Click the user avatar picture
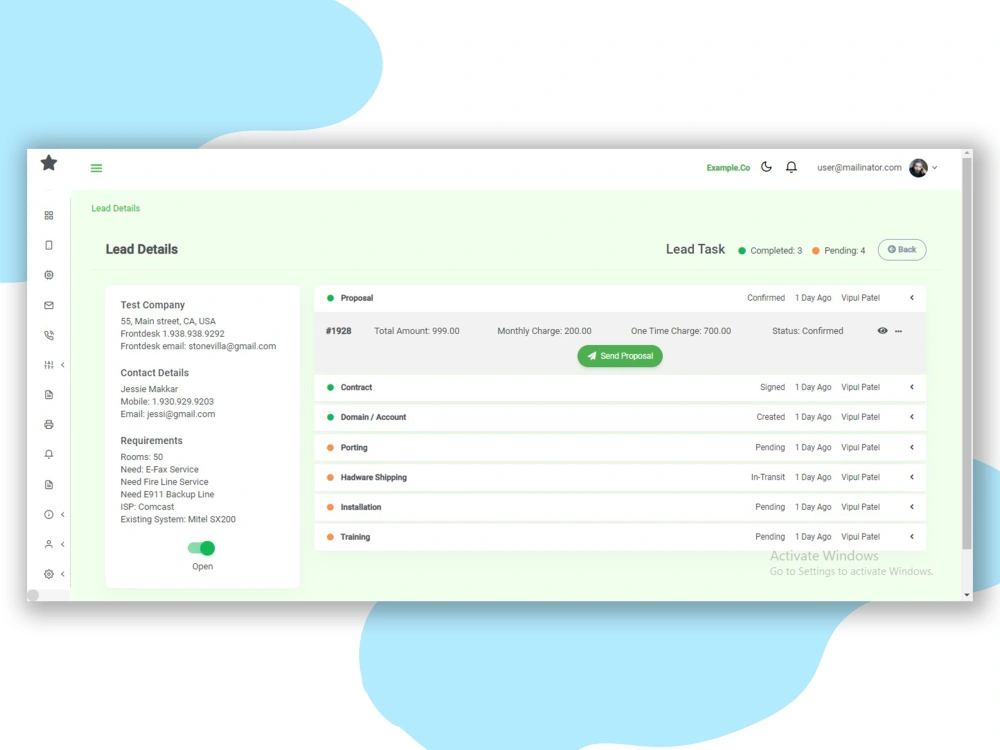This screenshot has width=1000, height=750. [918, 168]
